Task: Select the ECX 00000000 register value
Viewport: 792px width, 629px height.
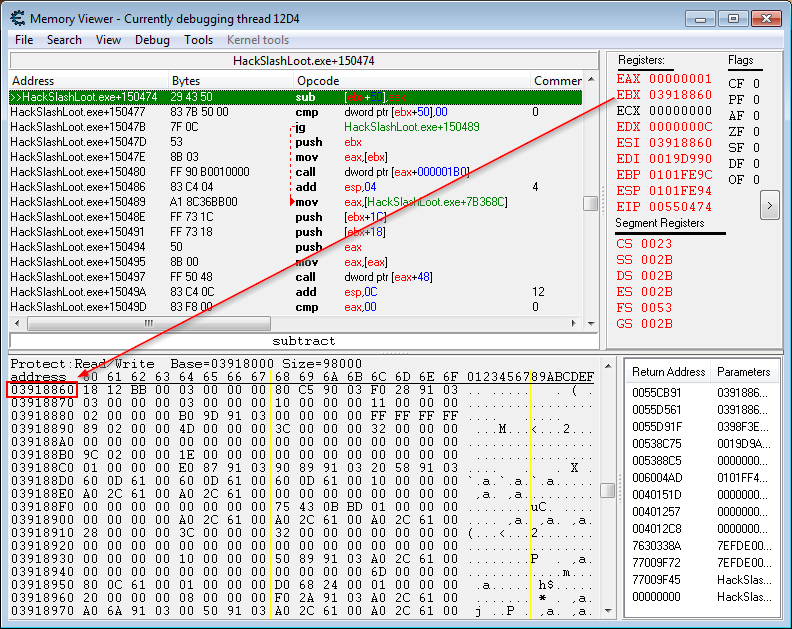Action: 664,111
